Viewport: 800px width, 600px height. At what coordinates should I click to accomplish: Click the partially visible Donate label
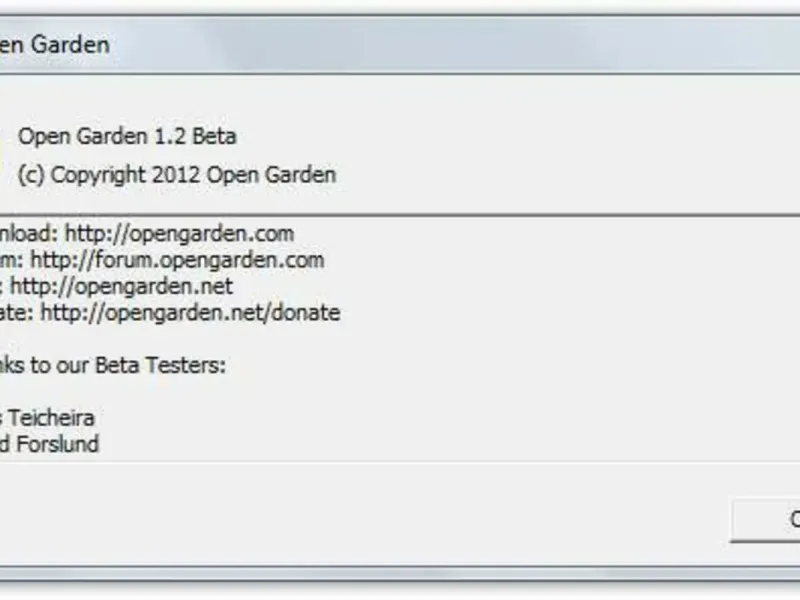[16, 313]
